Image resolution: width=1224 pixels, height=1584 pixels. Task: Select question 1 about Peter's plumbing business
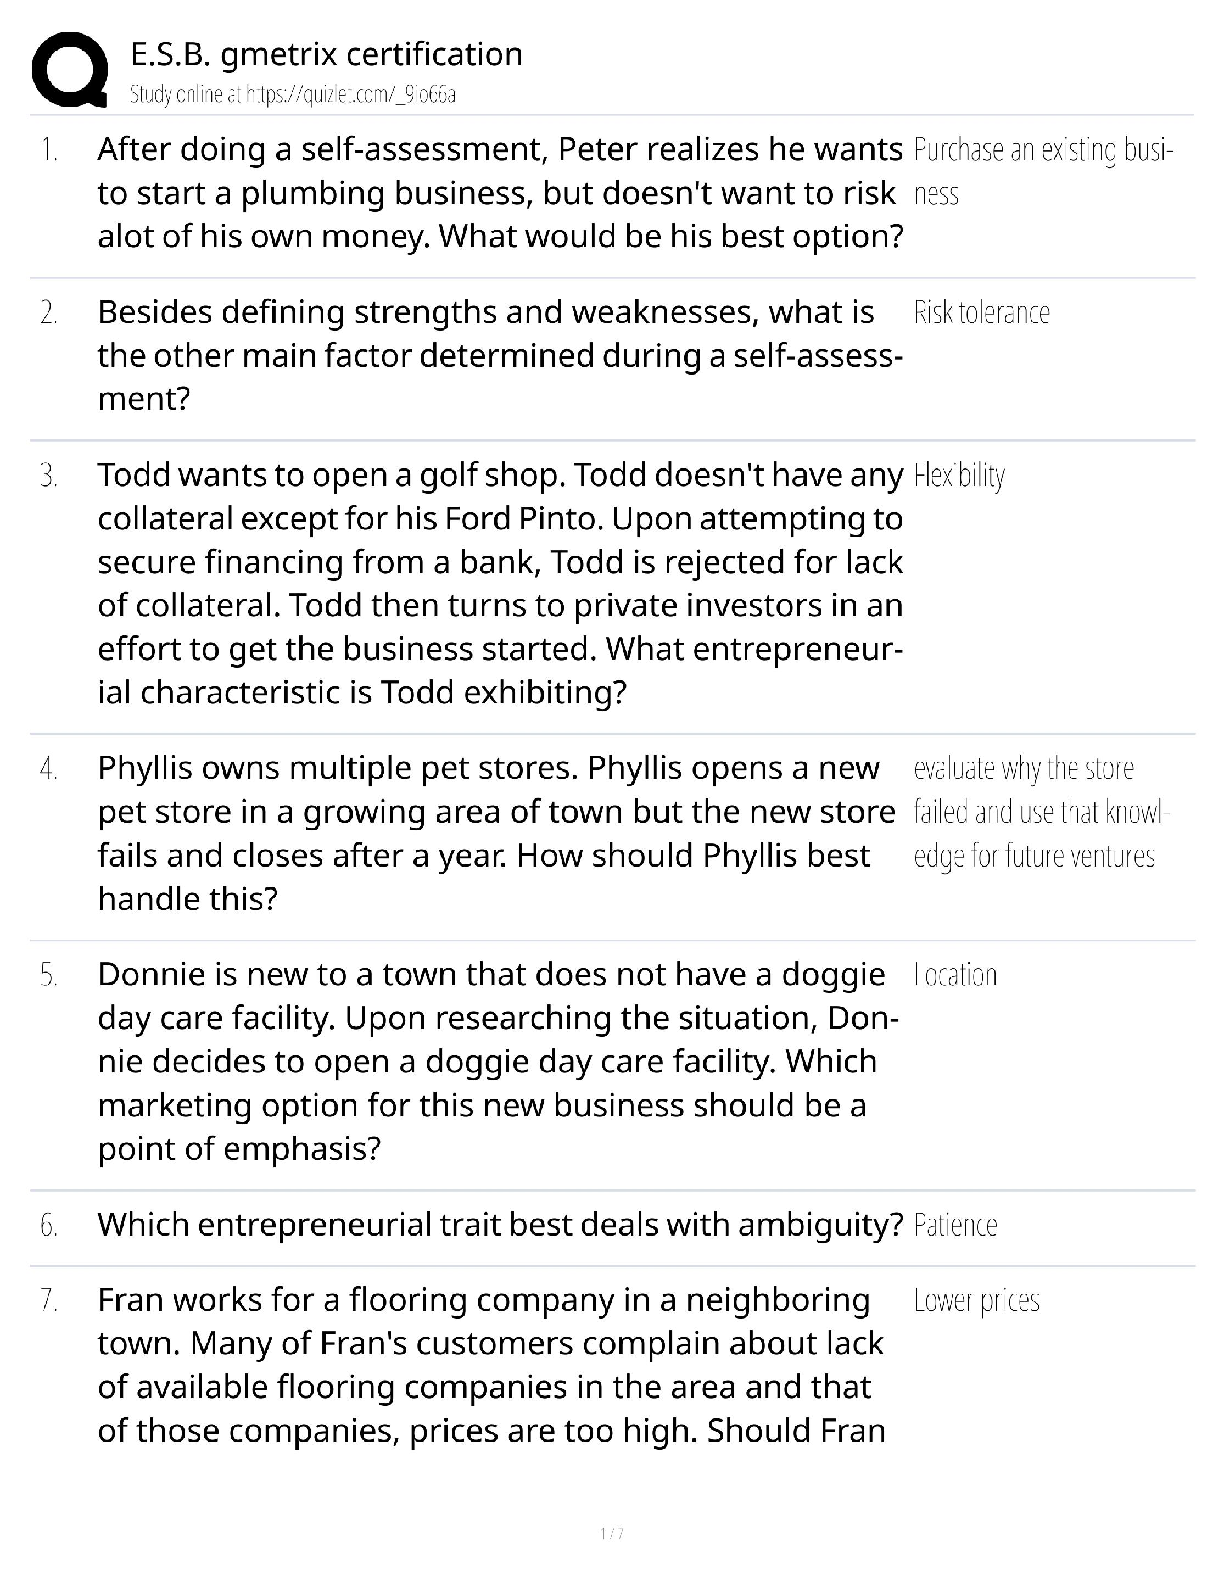click(x=500, y=193)
